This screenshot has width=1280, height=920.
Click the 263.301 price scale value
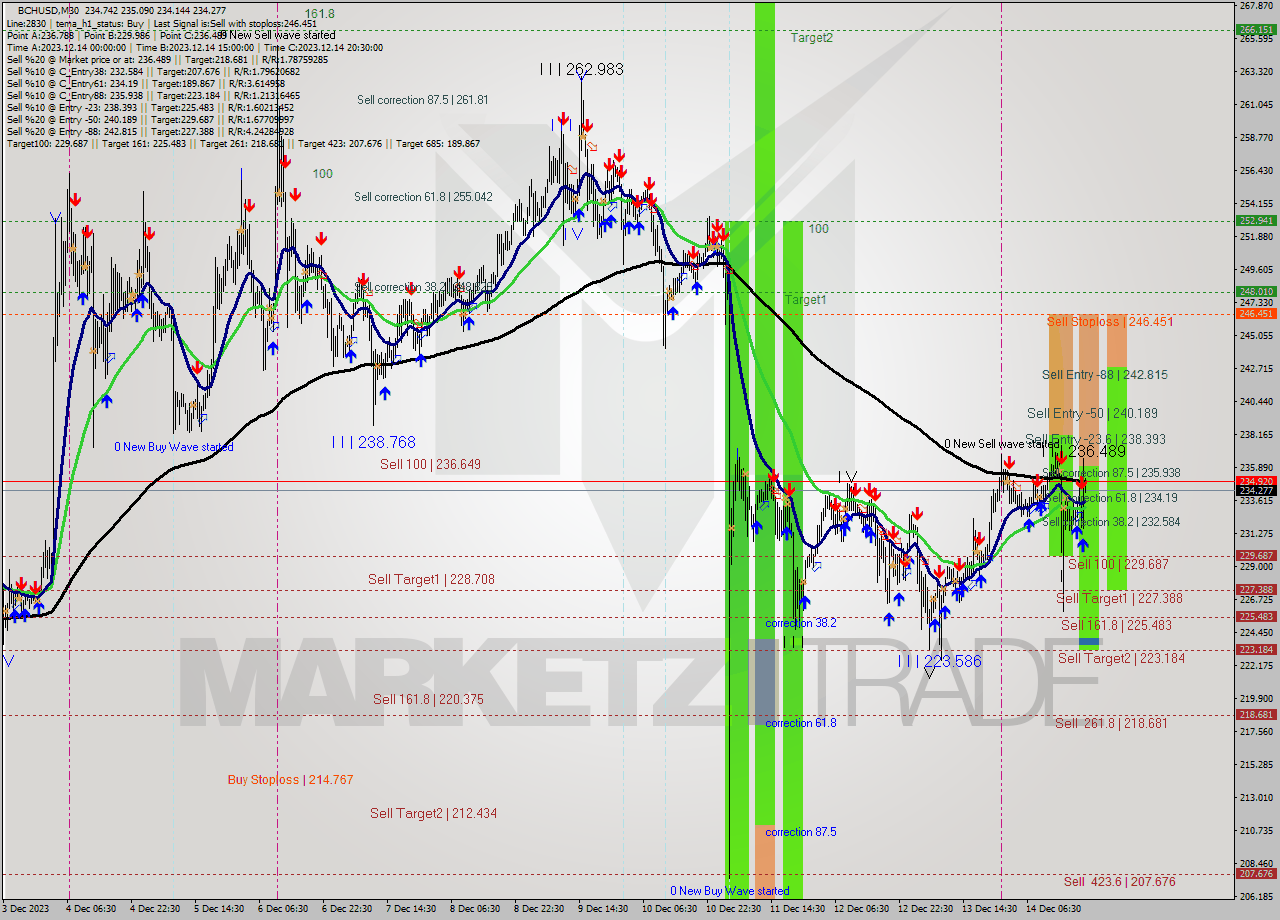1256,71
